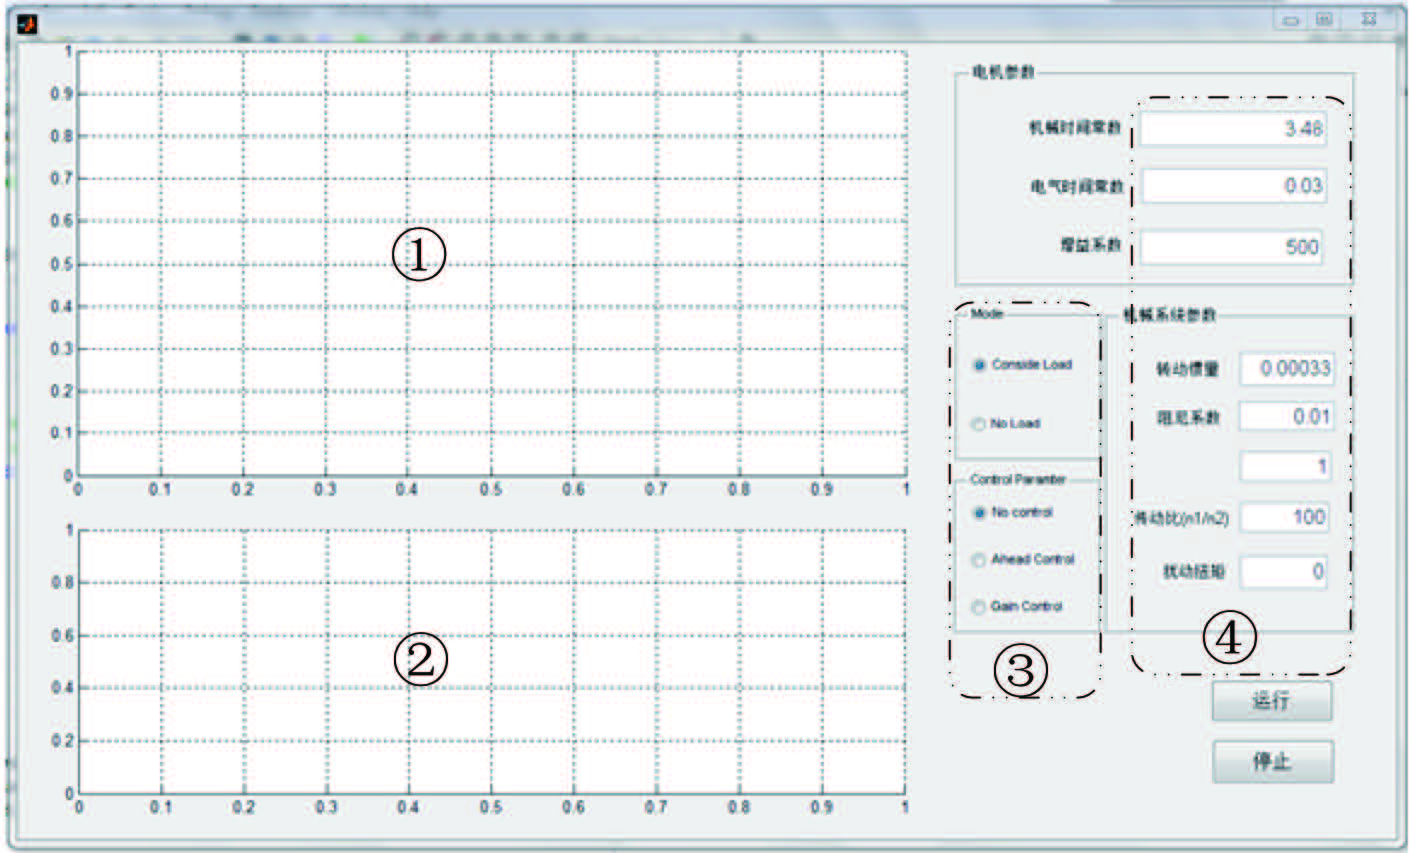Select the No control option
This screenshot has height=853, width=1415.
(980, 513)
